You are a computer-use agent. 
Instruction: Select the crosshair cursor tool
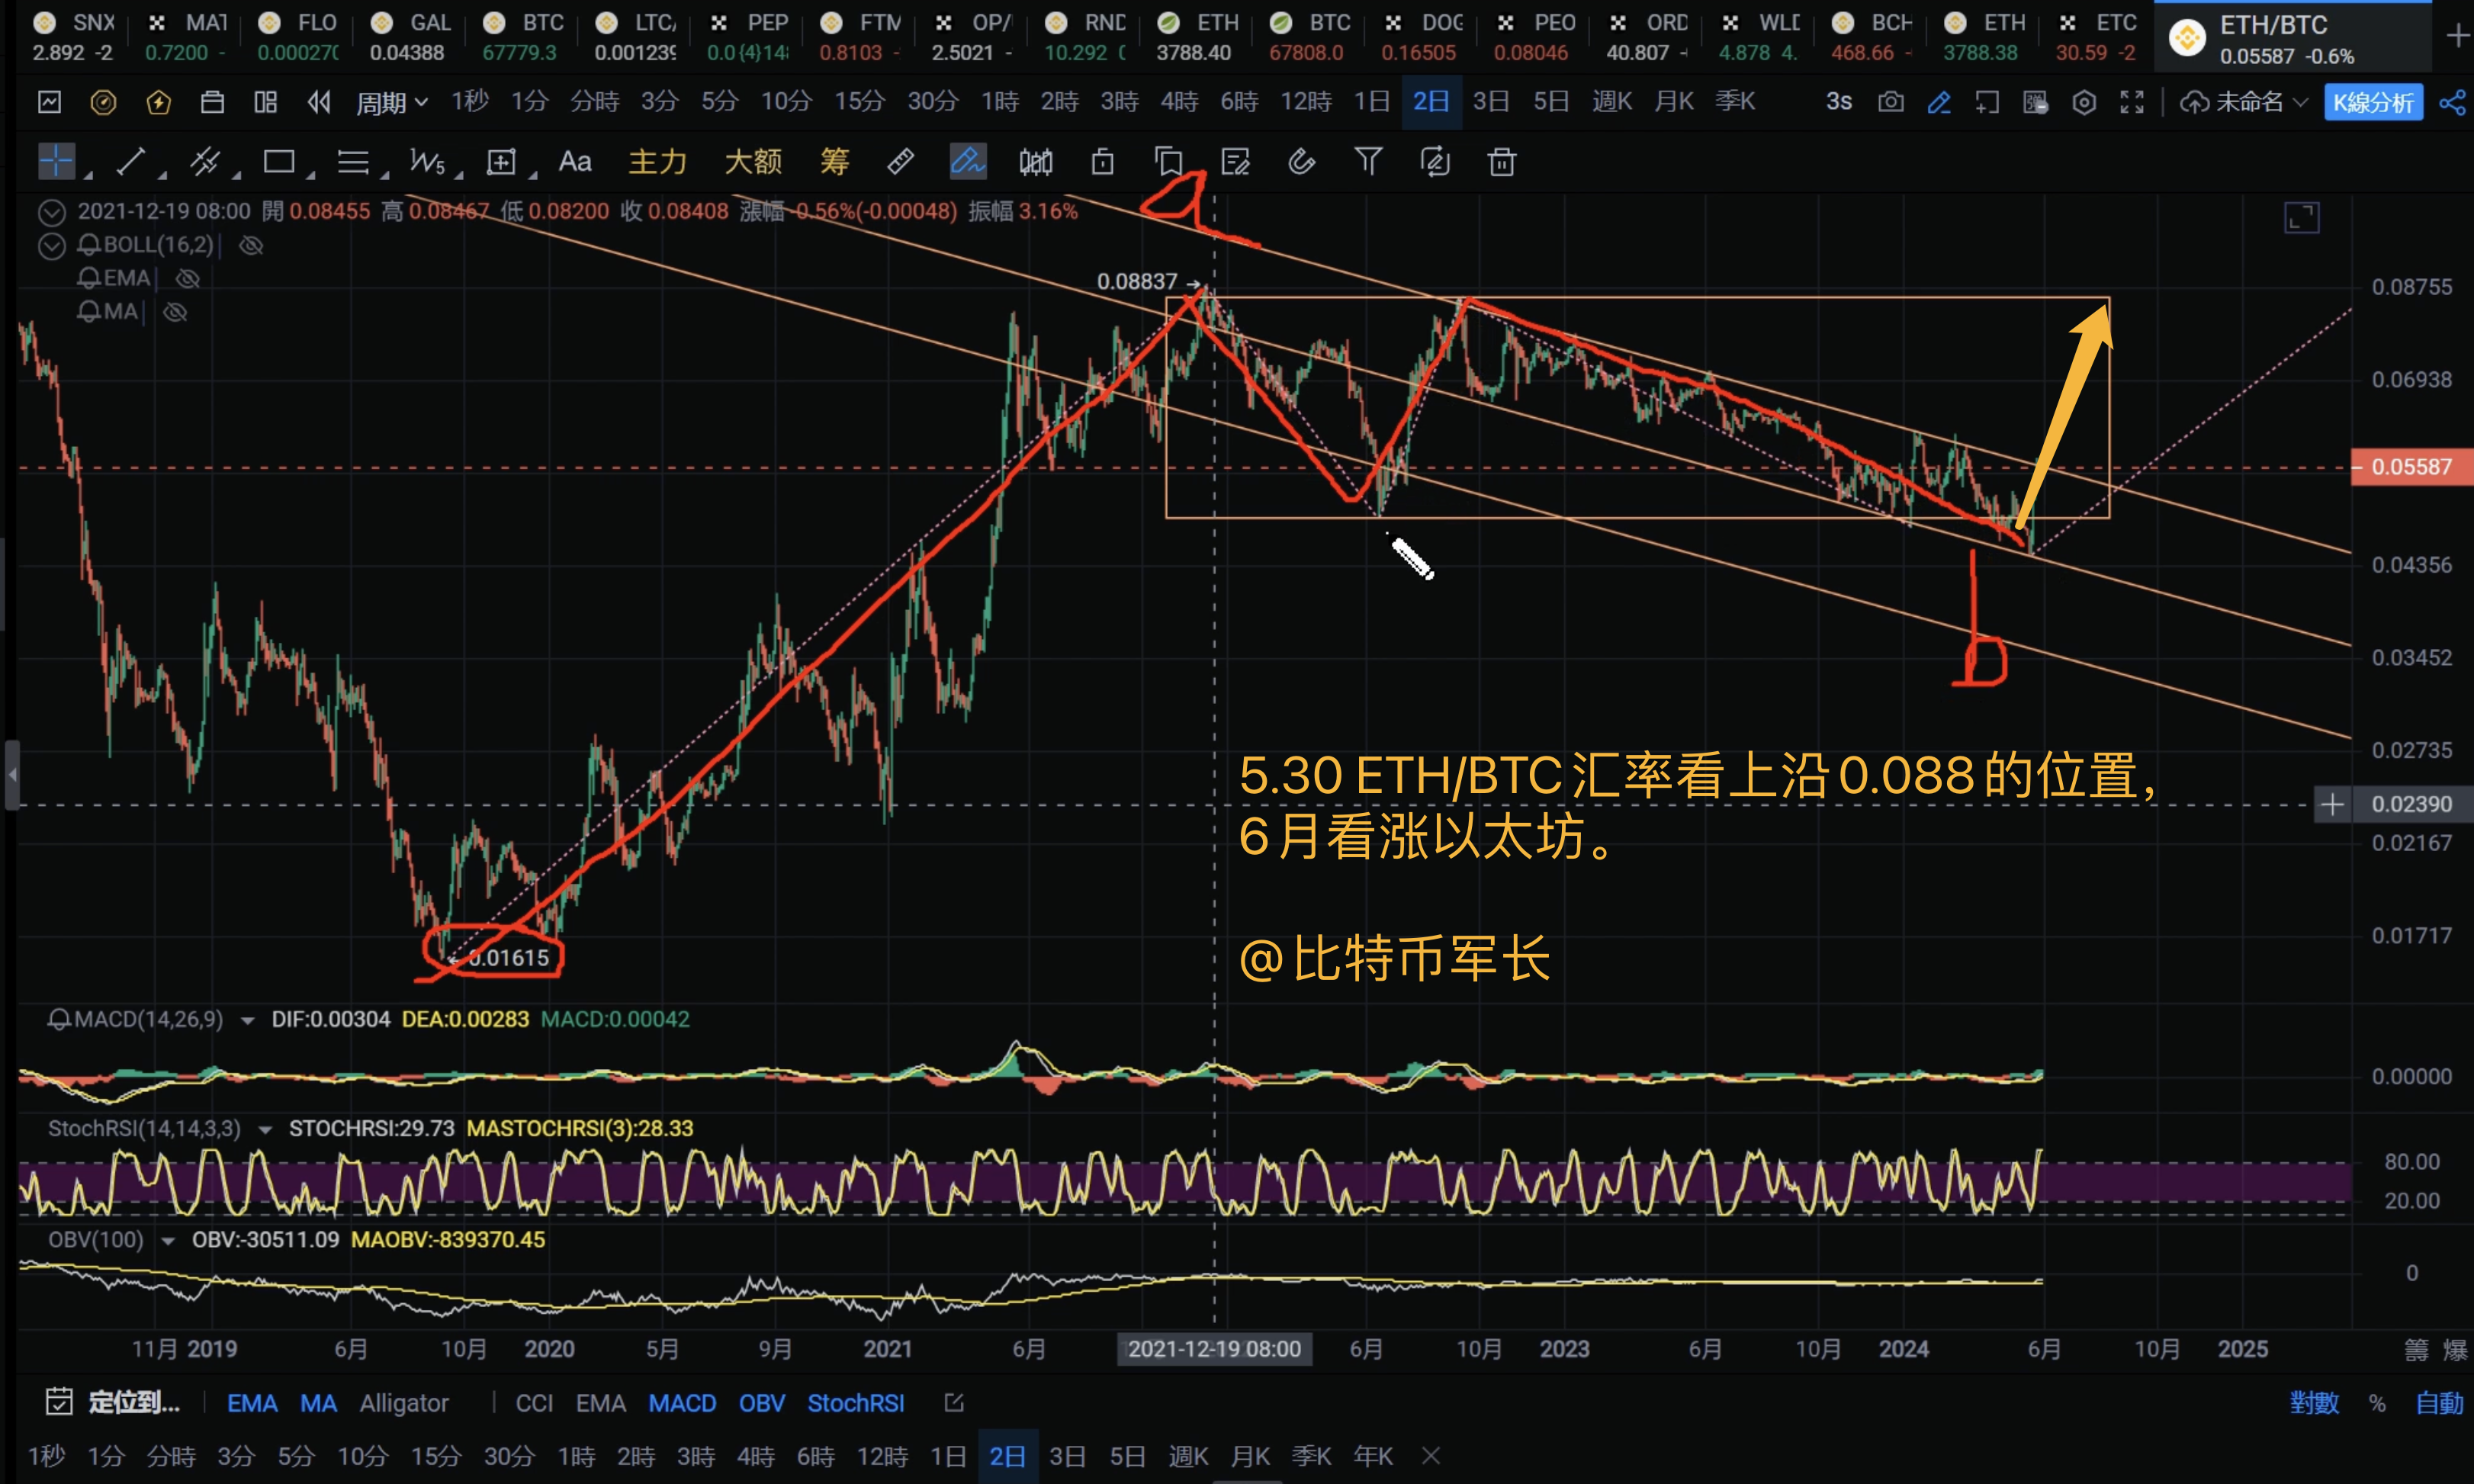tap(57, 161)
